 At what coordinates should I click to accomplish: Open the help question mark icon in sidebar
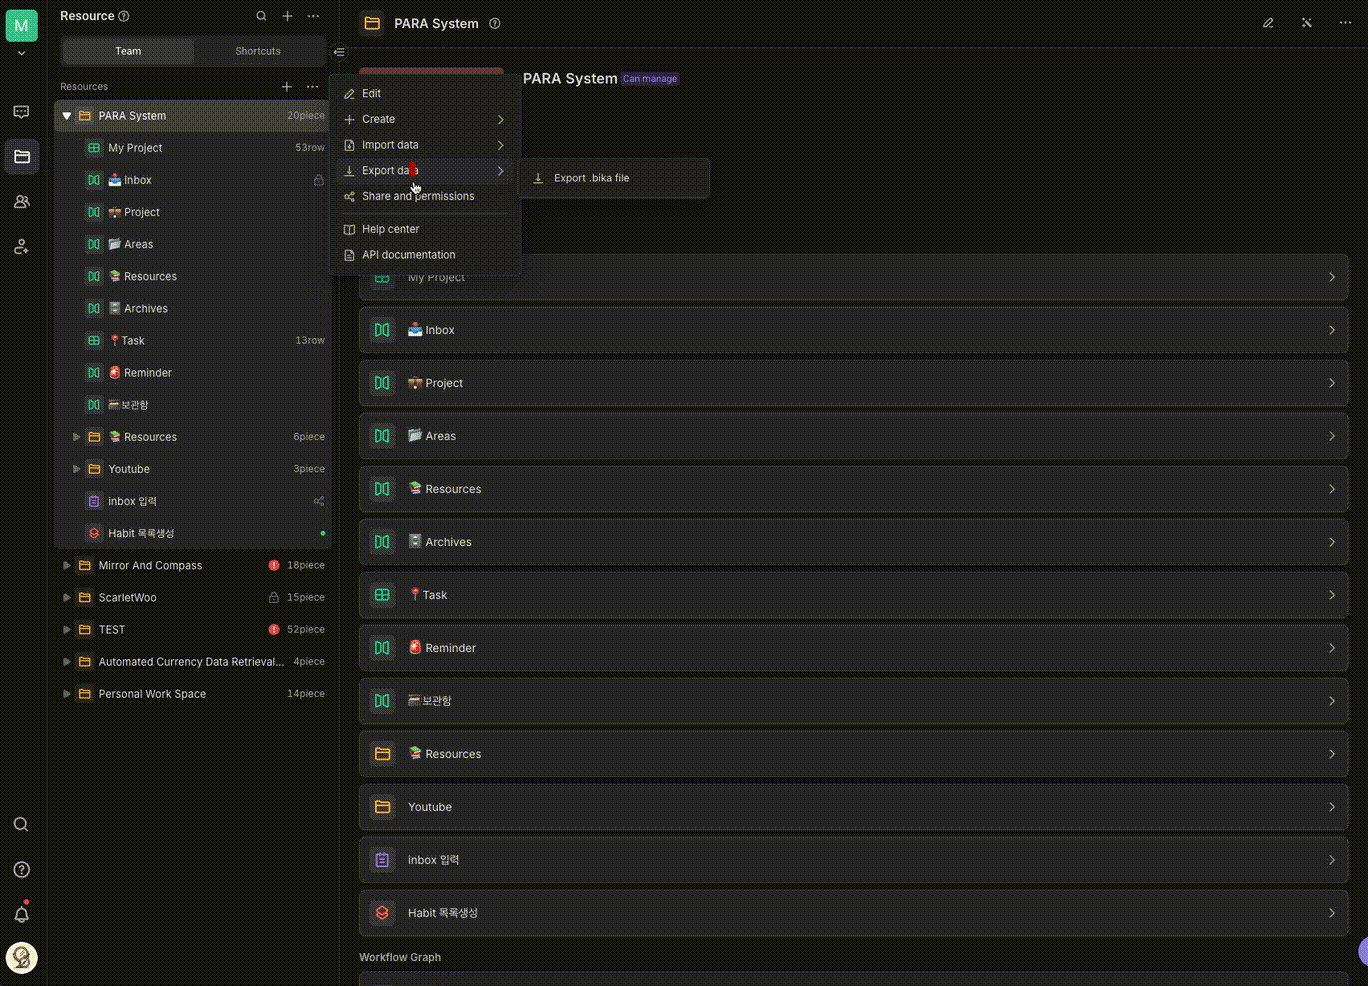pyautogui.click(x=21, y=870)
